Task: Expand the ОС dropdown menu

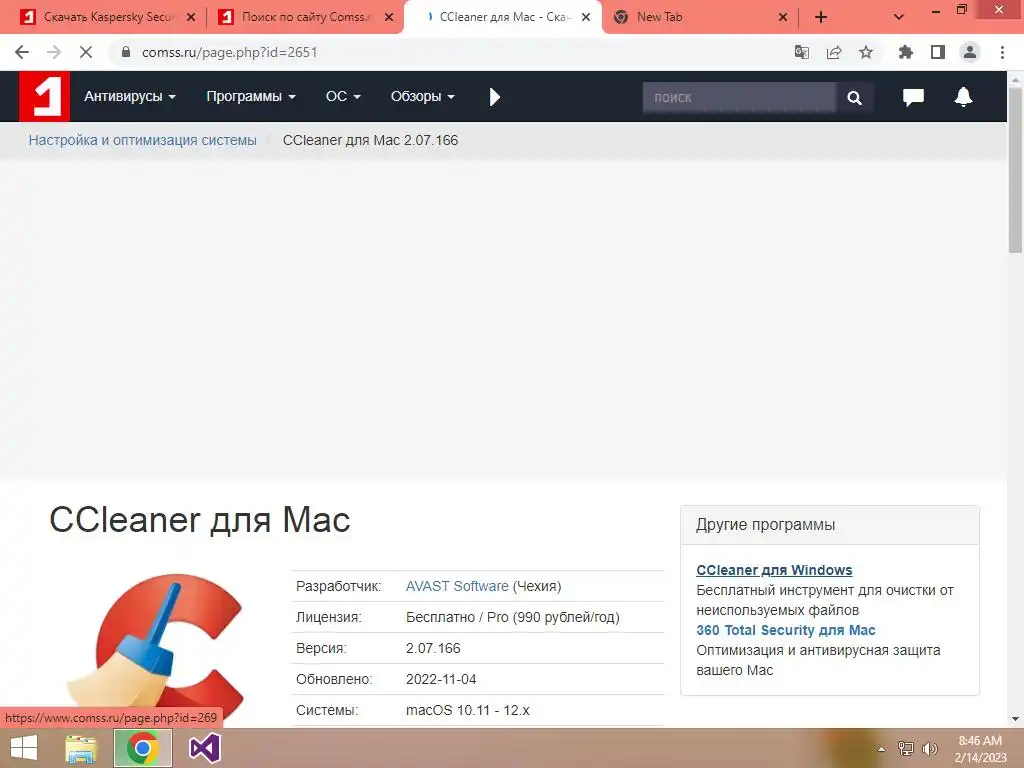Action: [x=343, y=97]
